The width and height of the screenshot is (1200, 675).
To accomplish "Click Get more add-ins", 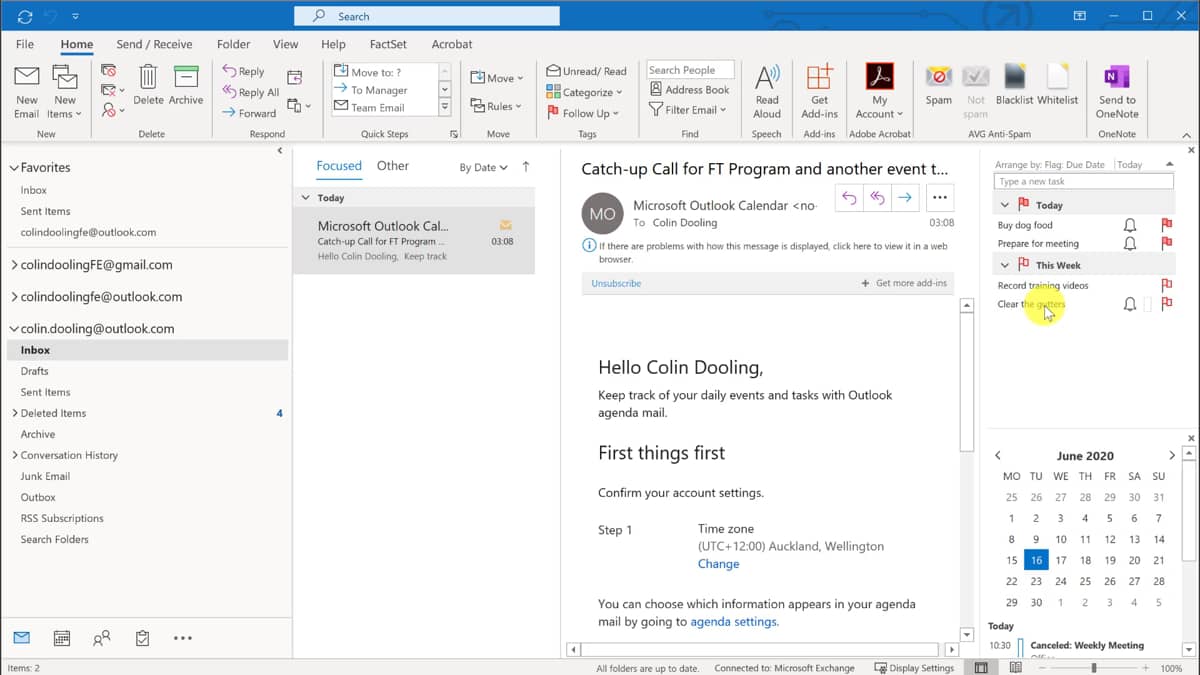I will pos(904,284).
